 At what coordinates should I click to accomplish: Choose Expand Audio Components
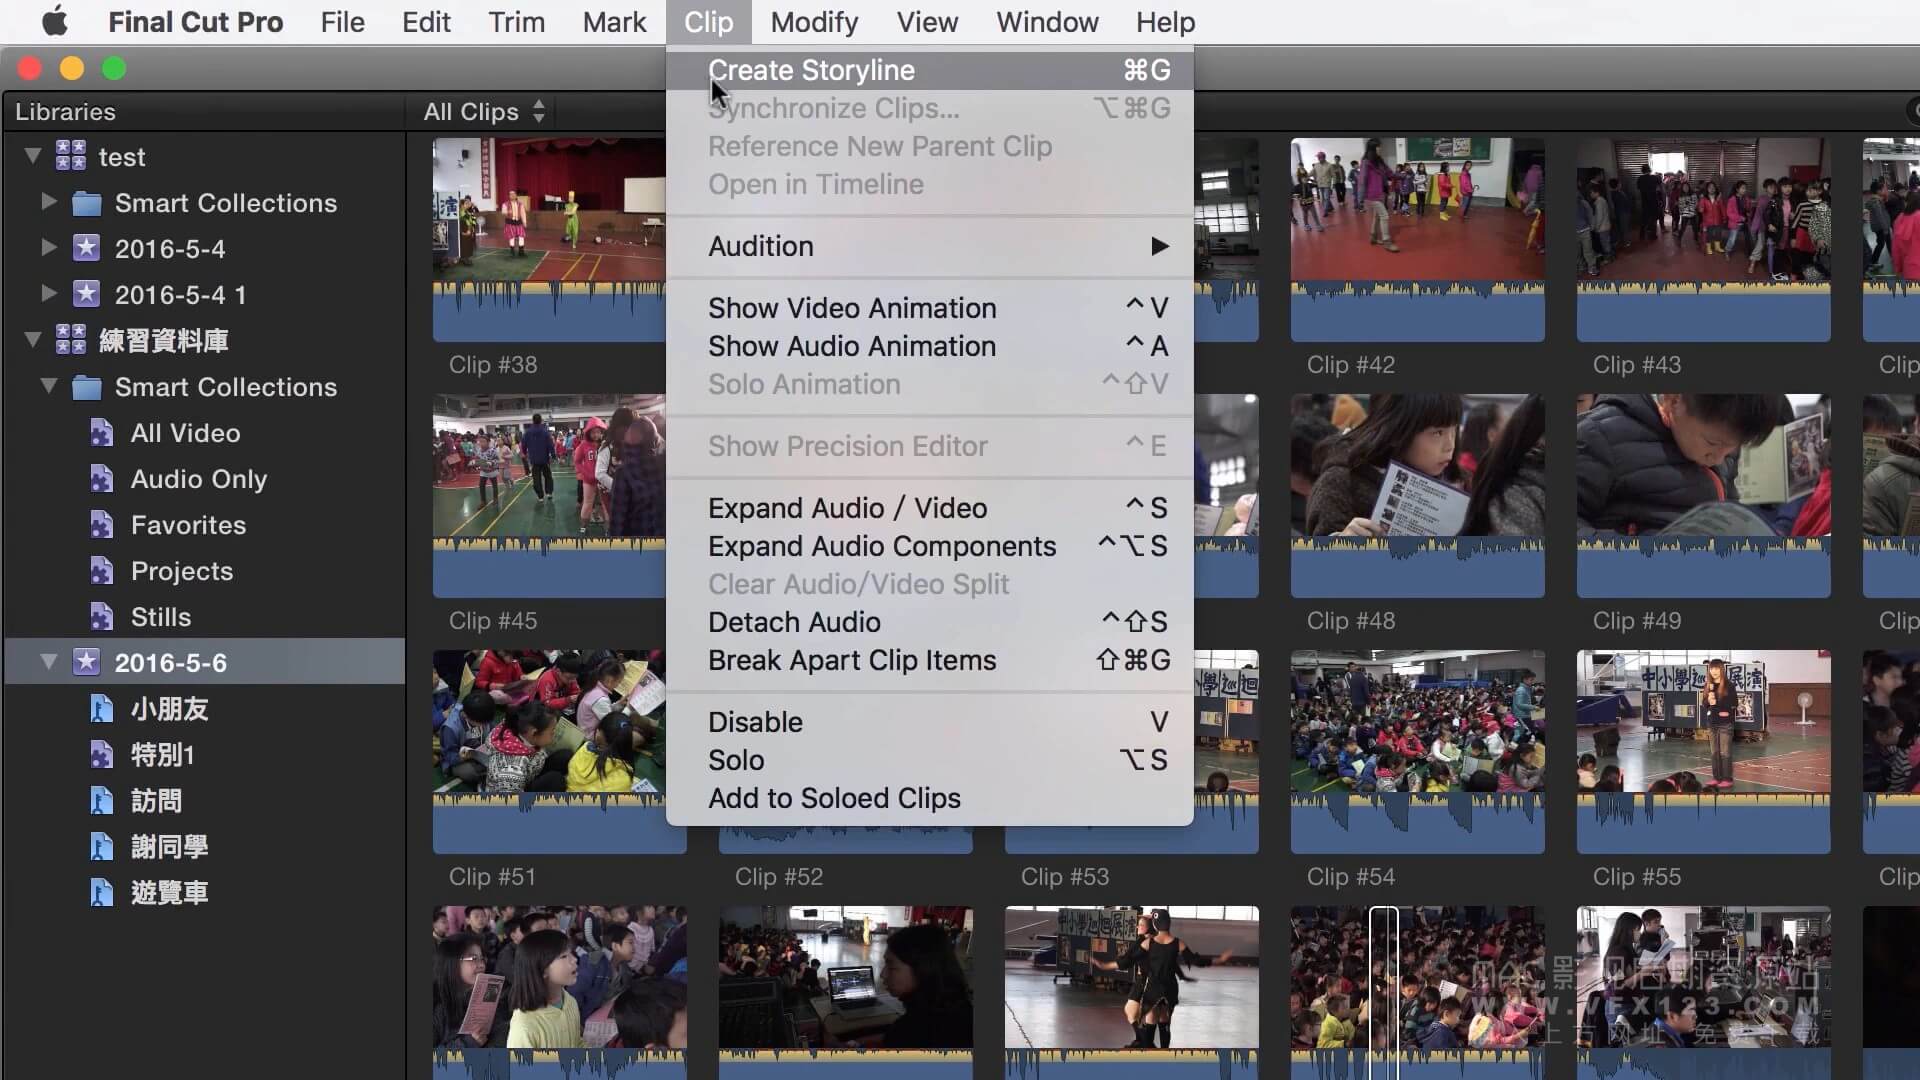pos(930,546)
